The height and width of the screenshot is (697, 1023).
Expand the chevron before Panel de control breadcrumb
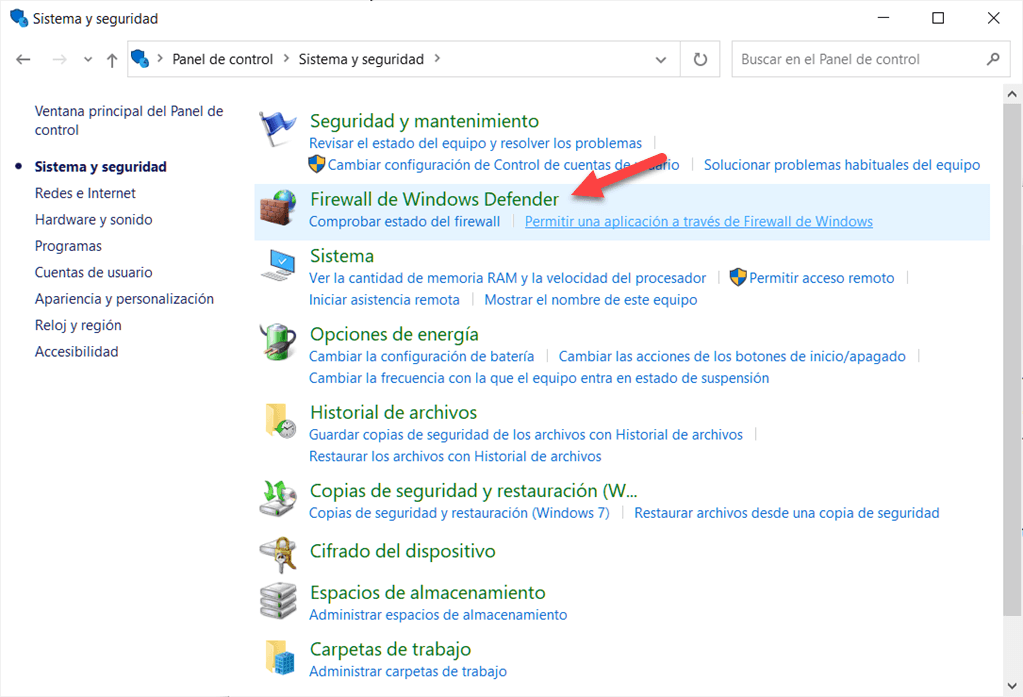160,59
